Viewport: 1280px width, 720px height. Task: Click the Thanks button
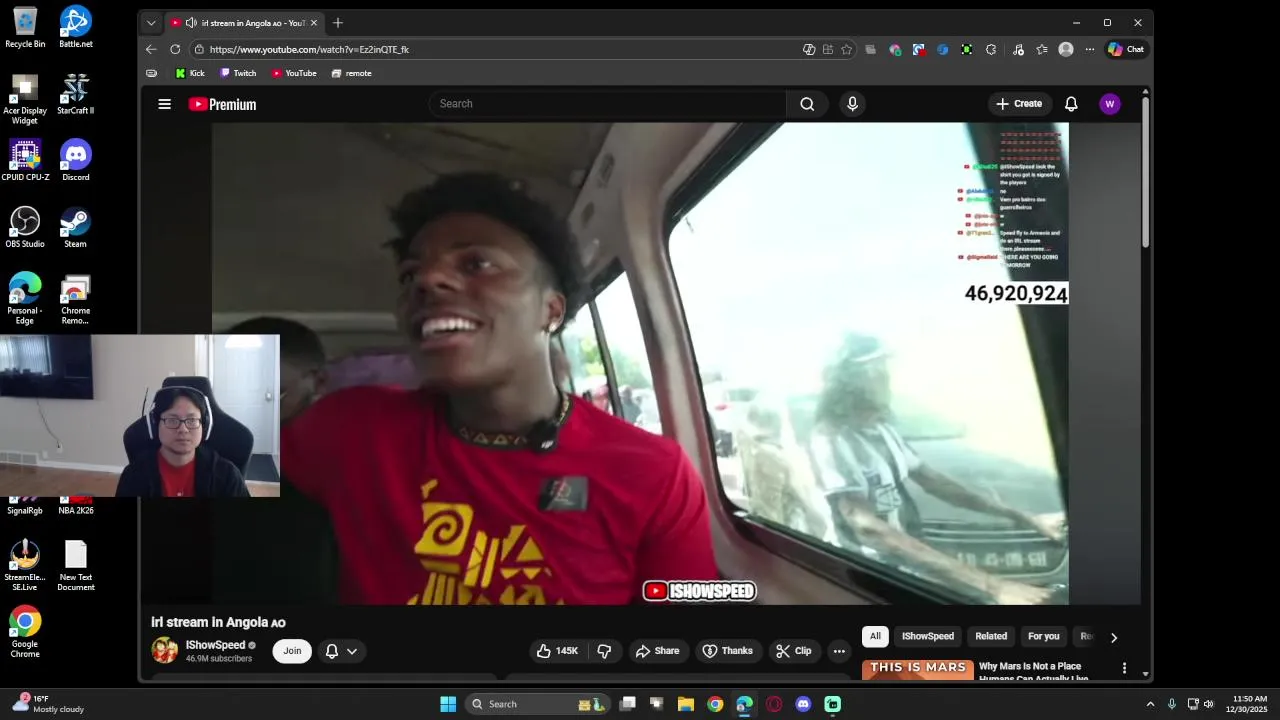pyautogui.click(x=727, y=651)
